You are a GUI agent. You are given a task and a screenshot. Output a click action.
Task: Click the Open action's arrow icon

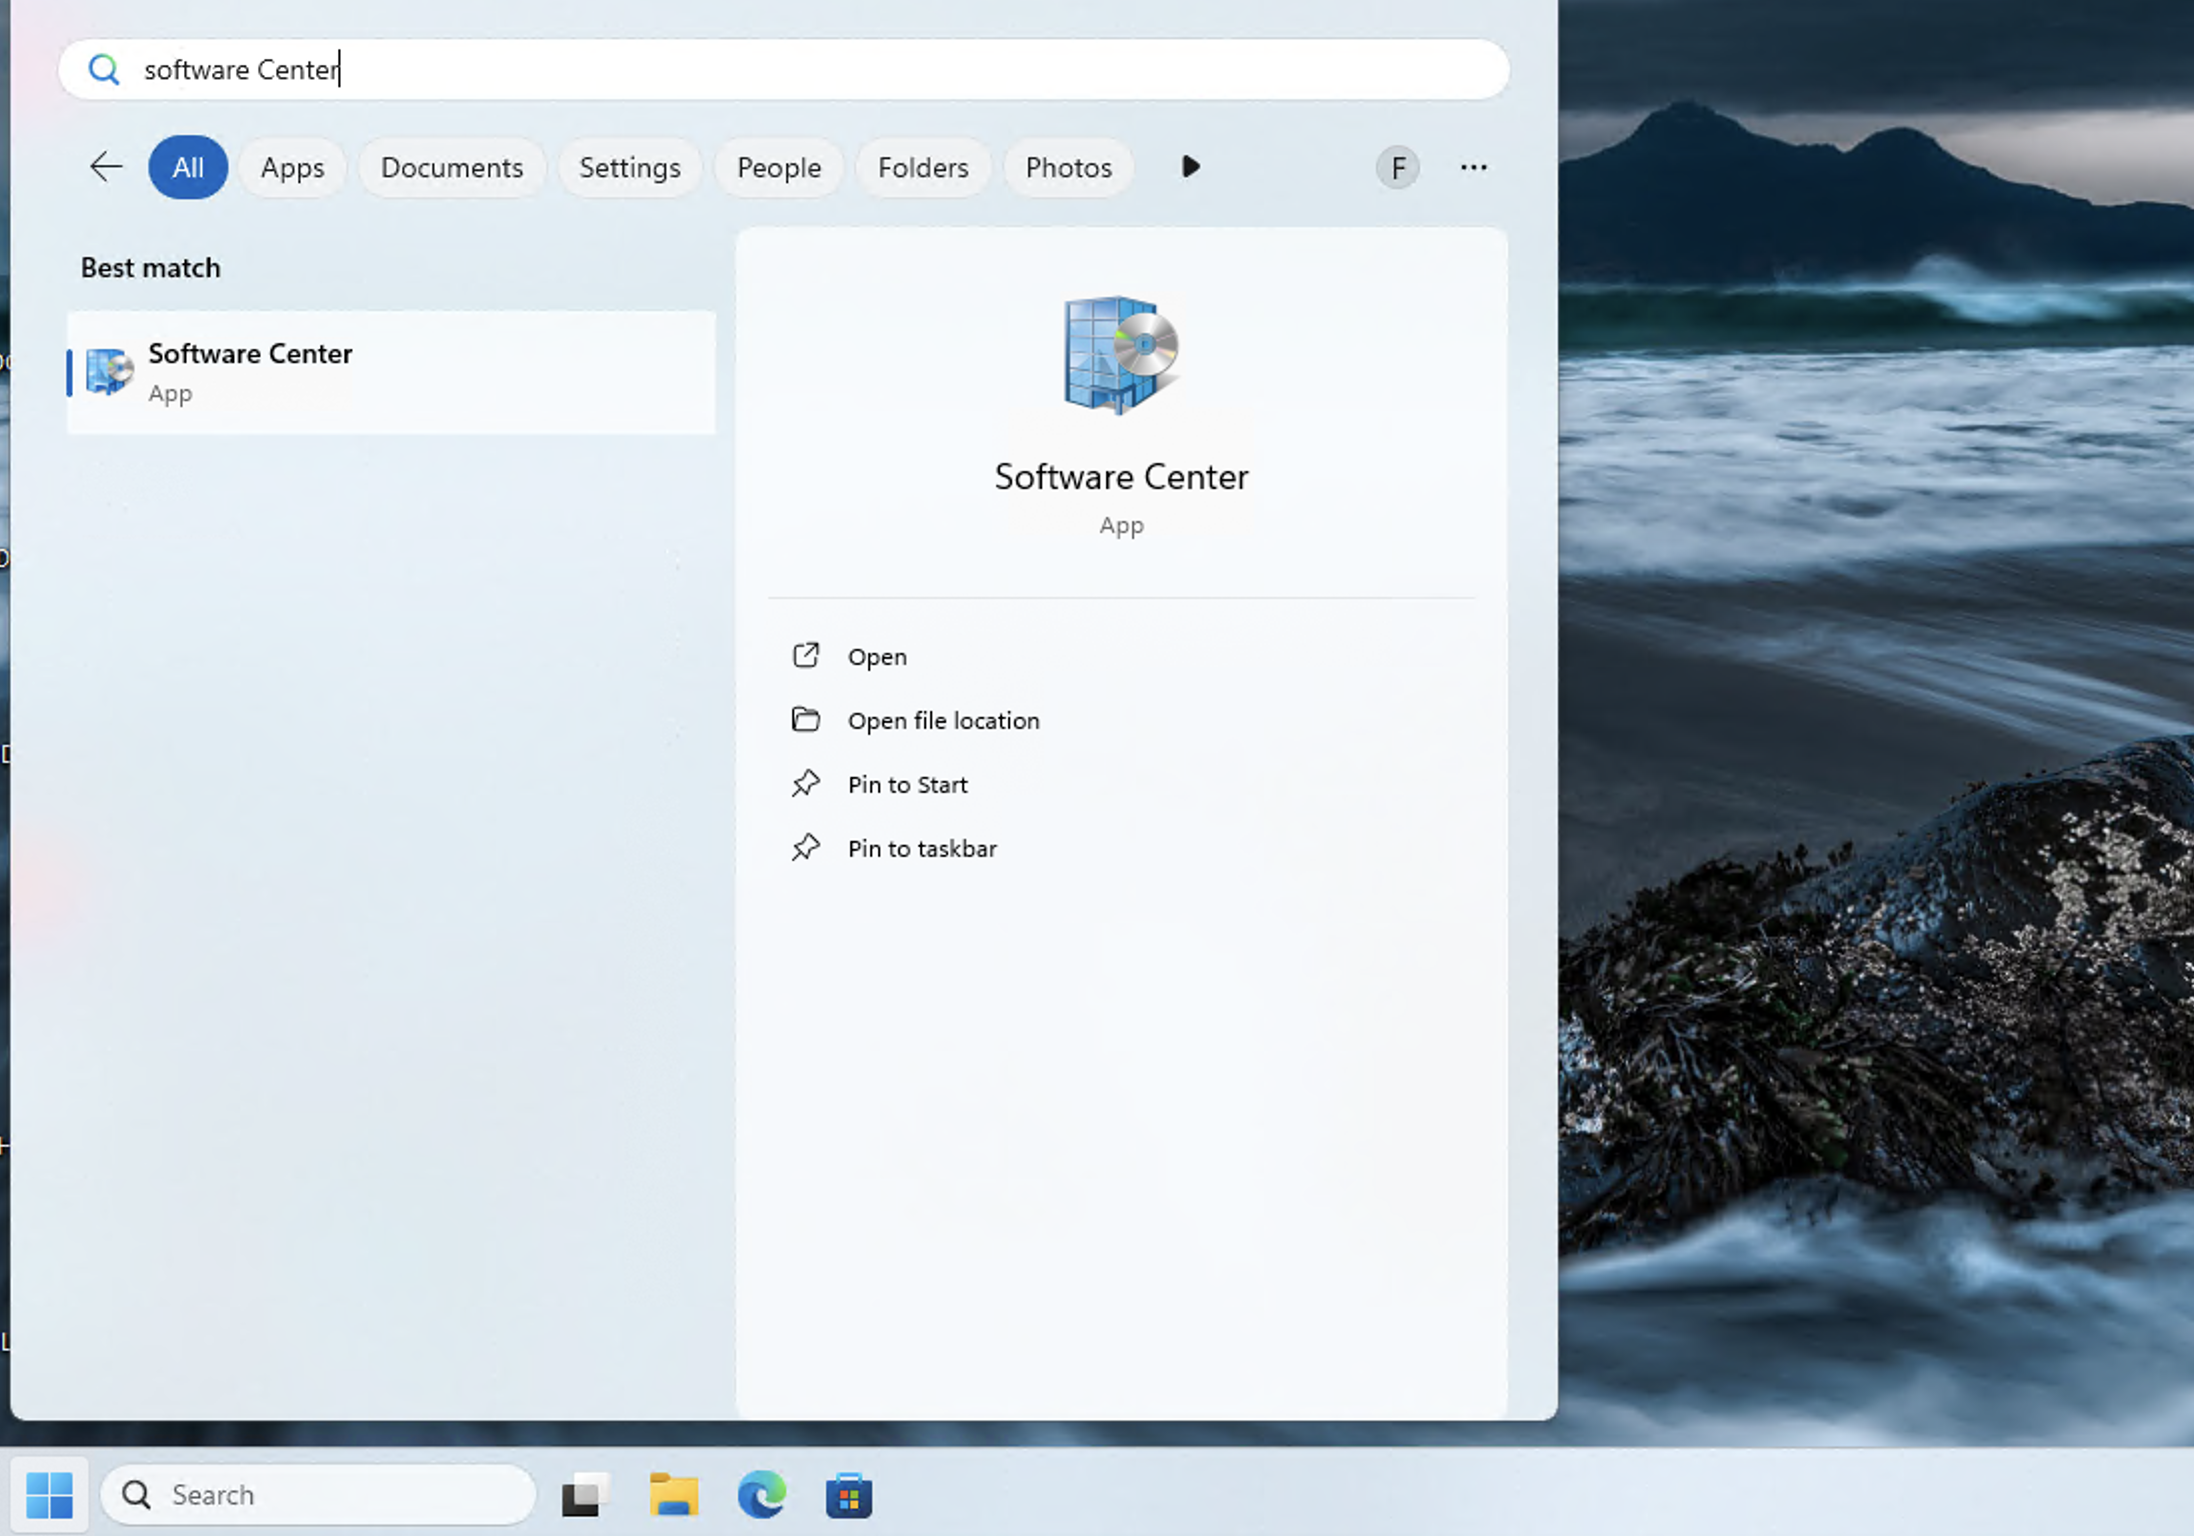pyautogui.click(x=806, y=656)
